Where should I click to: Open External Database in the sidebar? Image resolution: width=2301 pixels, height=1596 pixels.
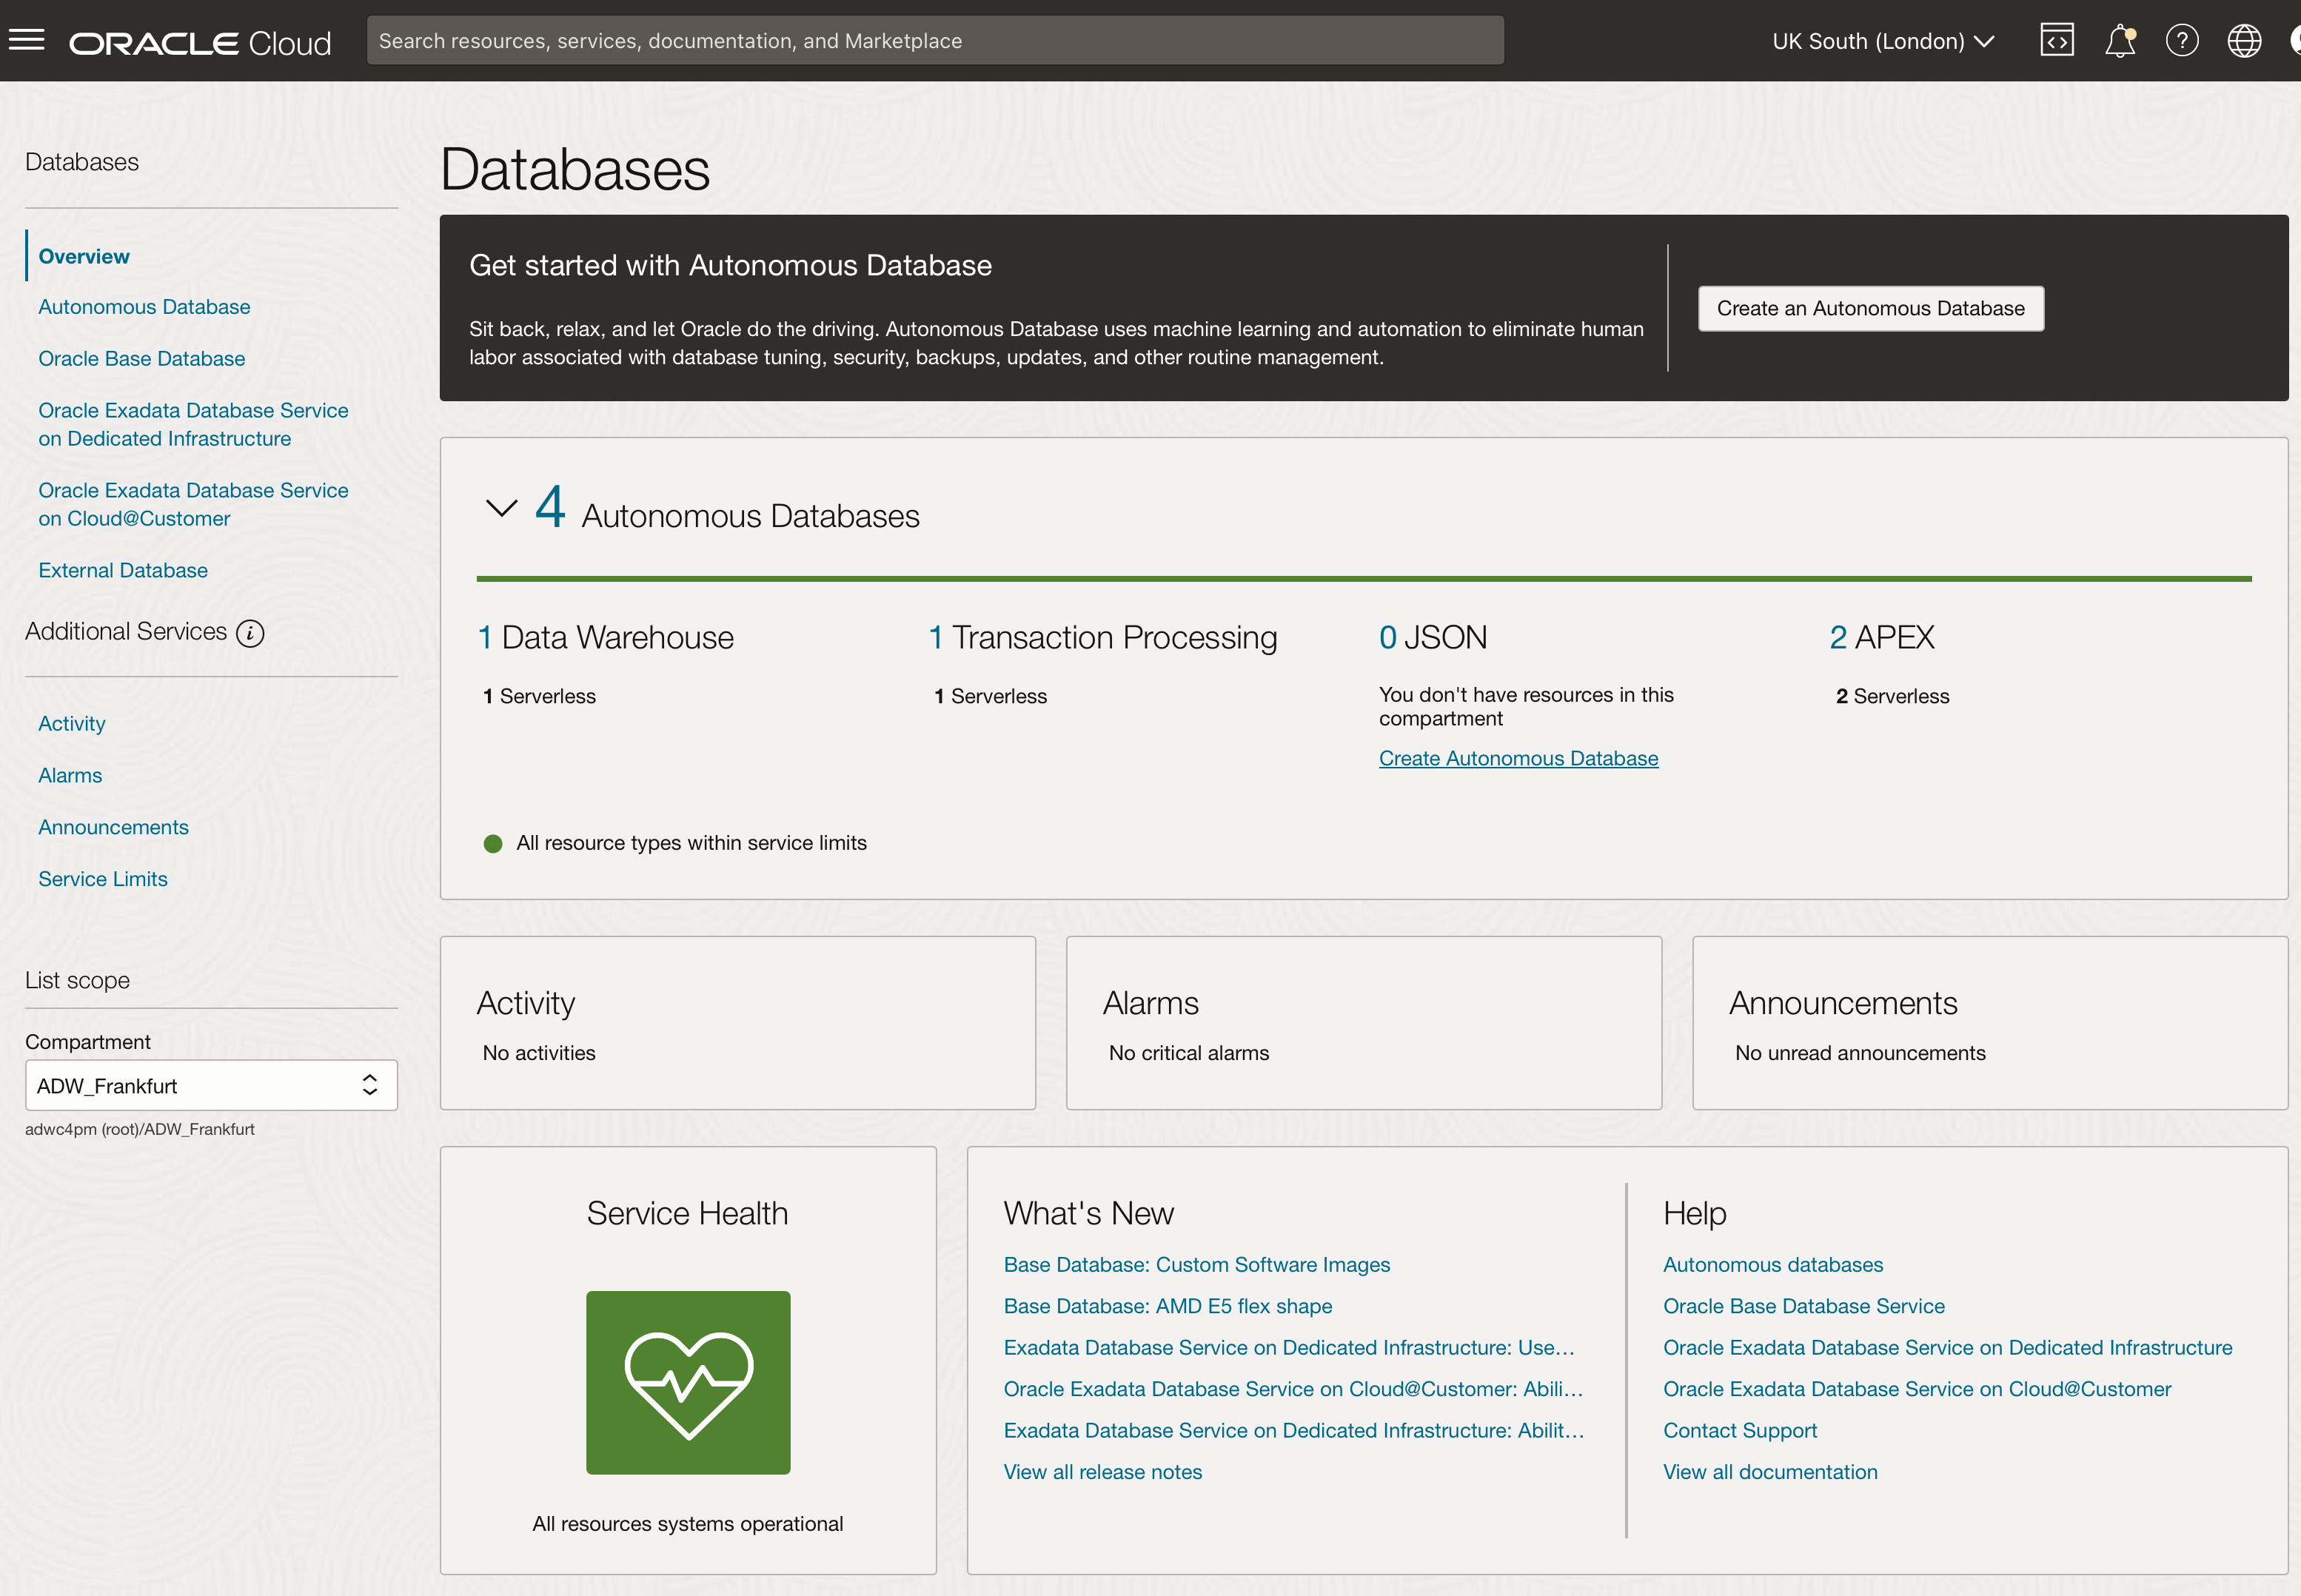pyautogui.click(x=123, y=570)
